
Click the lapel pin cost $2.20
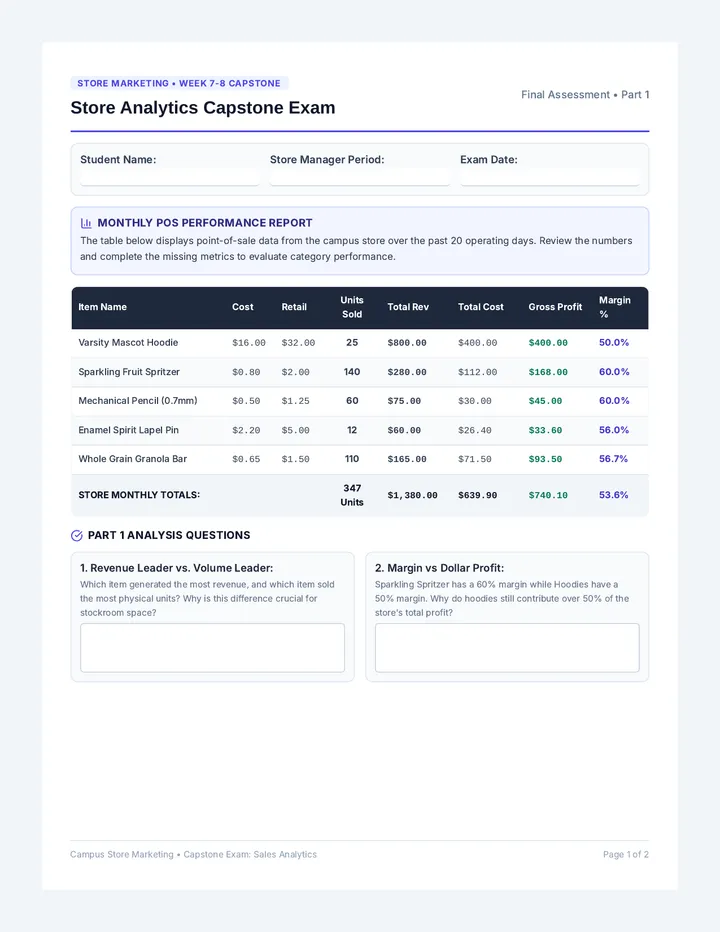coord(246,430)
